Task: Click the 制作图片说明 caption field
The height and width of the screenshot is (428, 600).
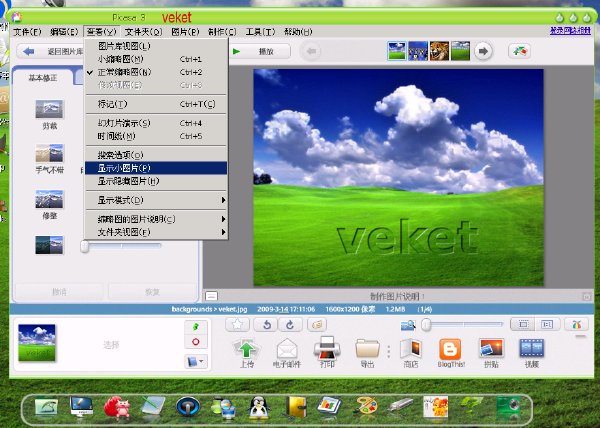Action: coord(398,296)
